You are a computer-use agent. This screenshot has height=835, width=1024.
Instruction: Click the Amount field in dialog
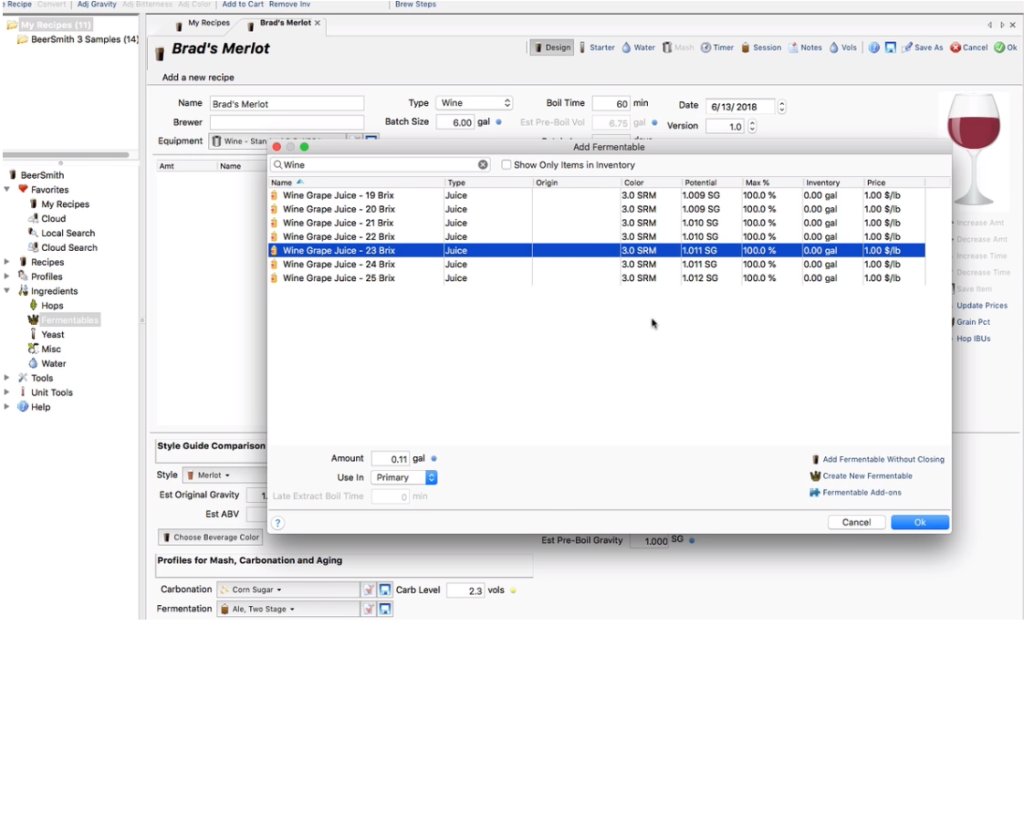point(391,459)
